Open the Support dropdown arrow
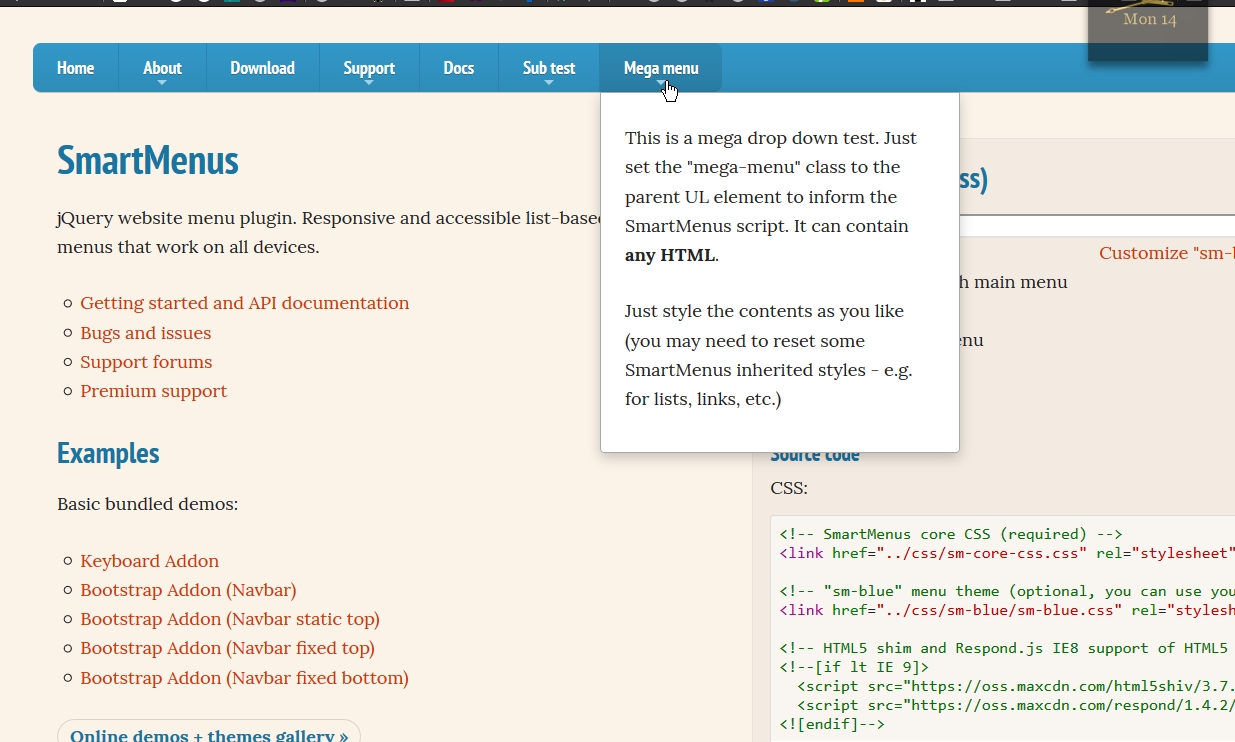1235x742 pixels. tap(369, 80)
